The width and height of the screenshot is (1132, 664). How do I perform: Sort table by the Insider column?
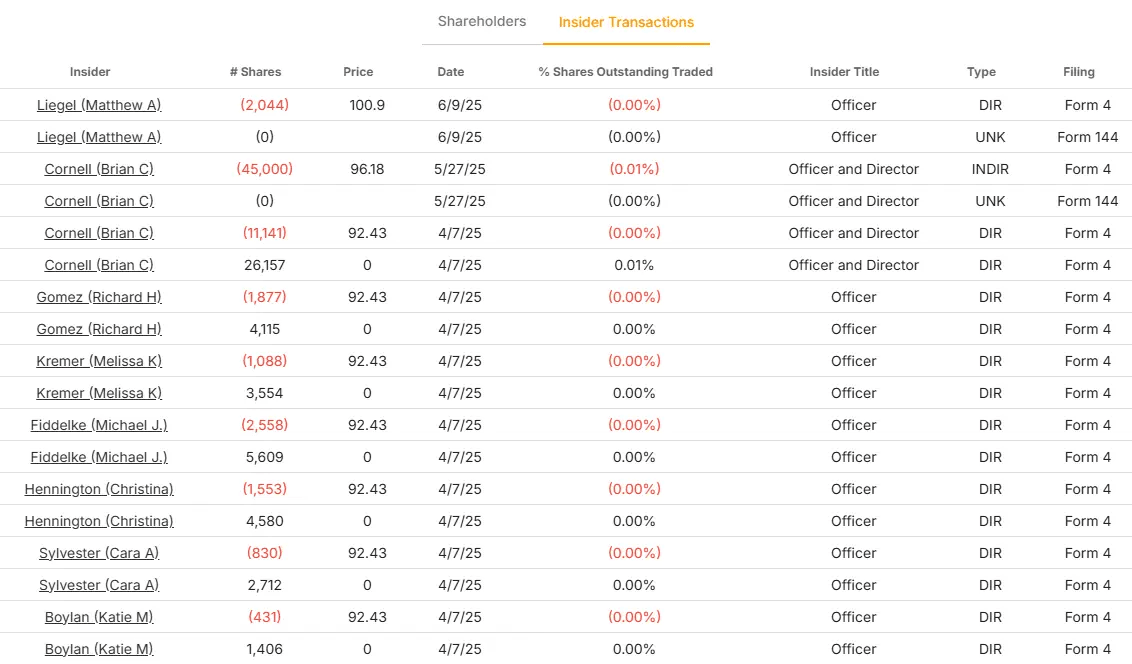(90, 72)
